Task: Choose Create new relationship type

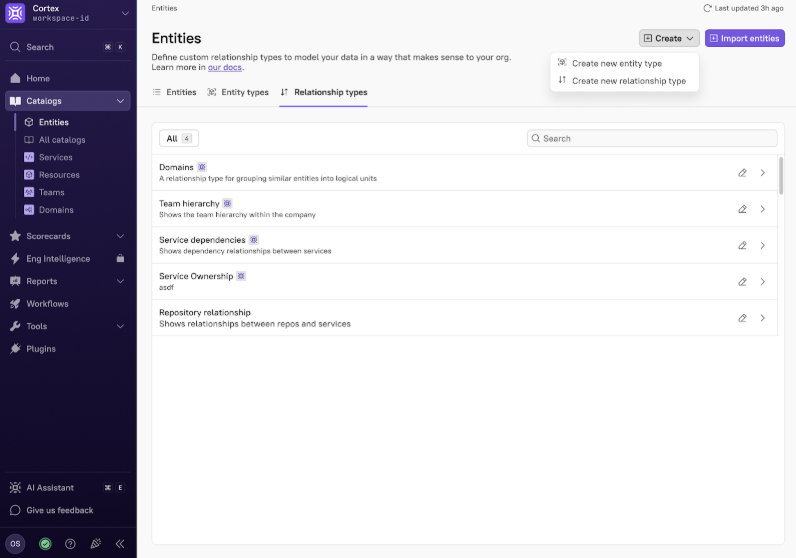Action: tap(628, 81)
